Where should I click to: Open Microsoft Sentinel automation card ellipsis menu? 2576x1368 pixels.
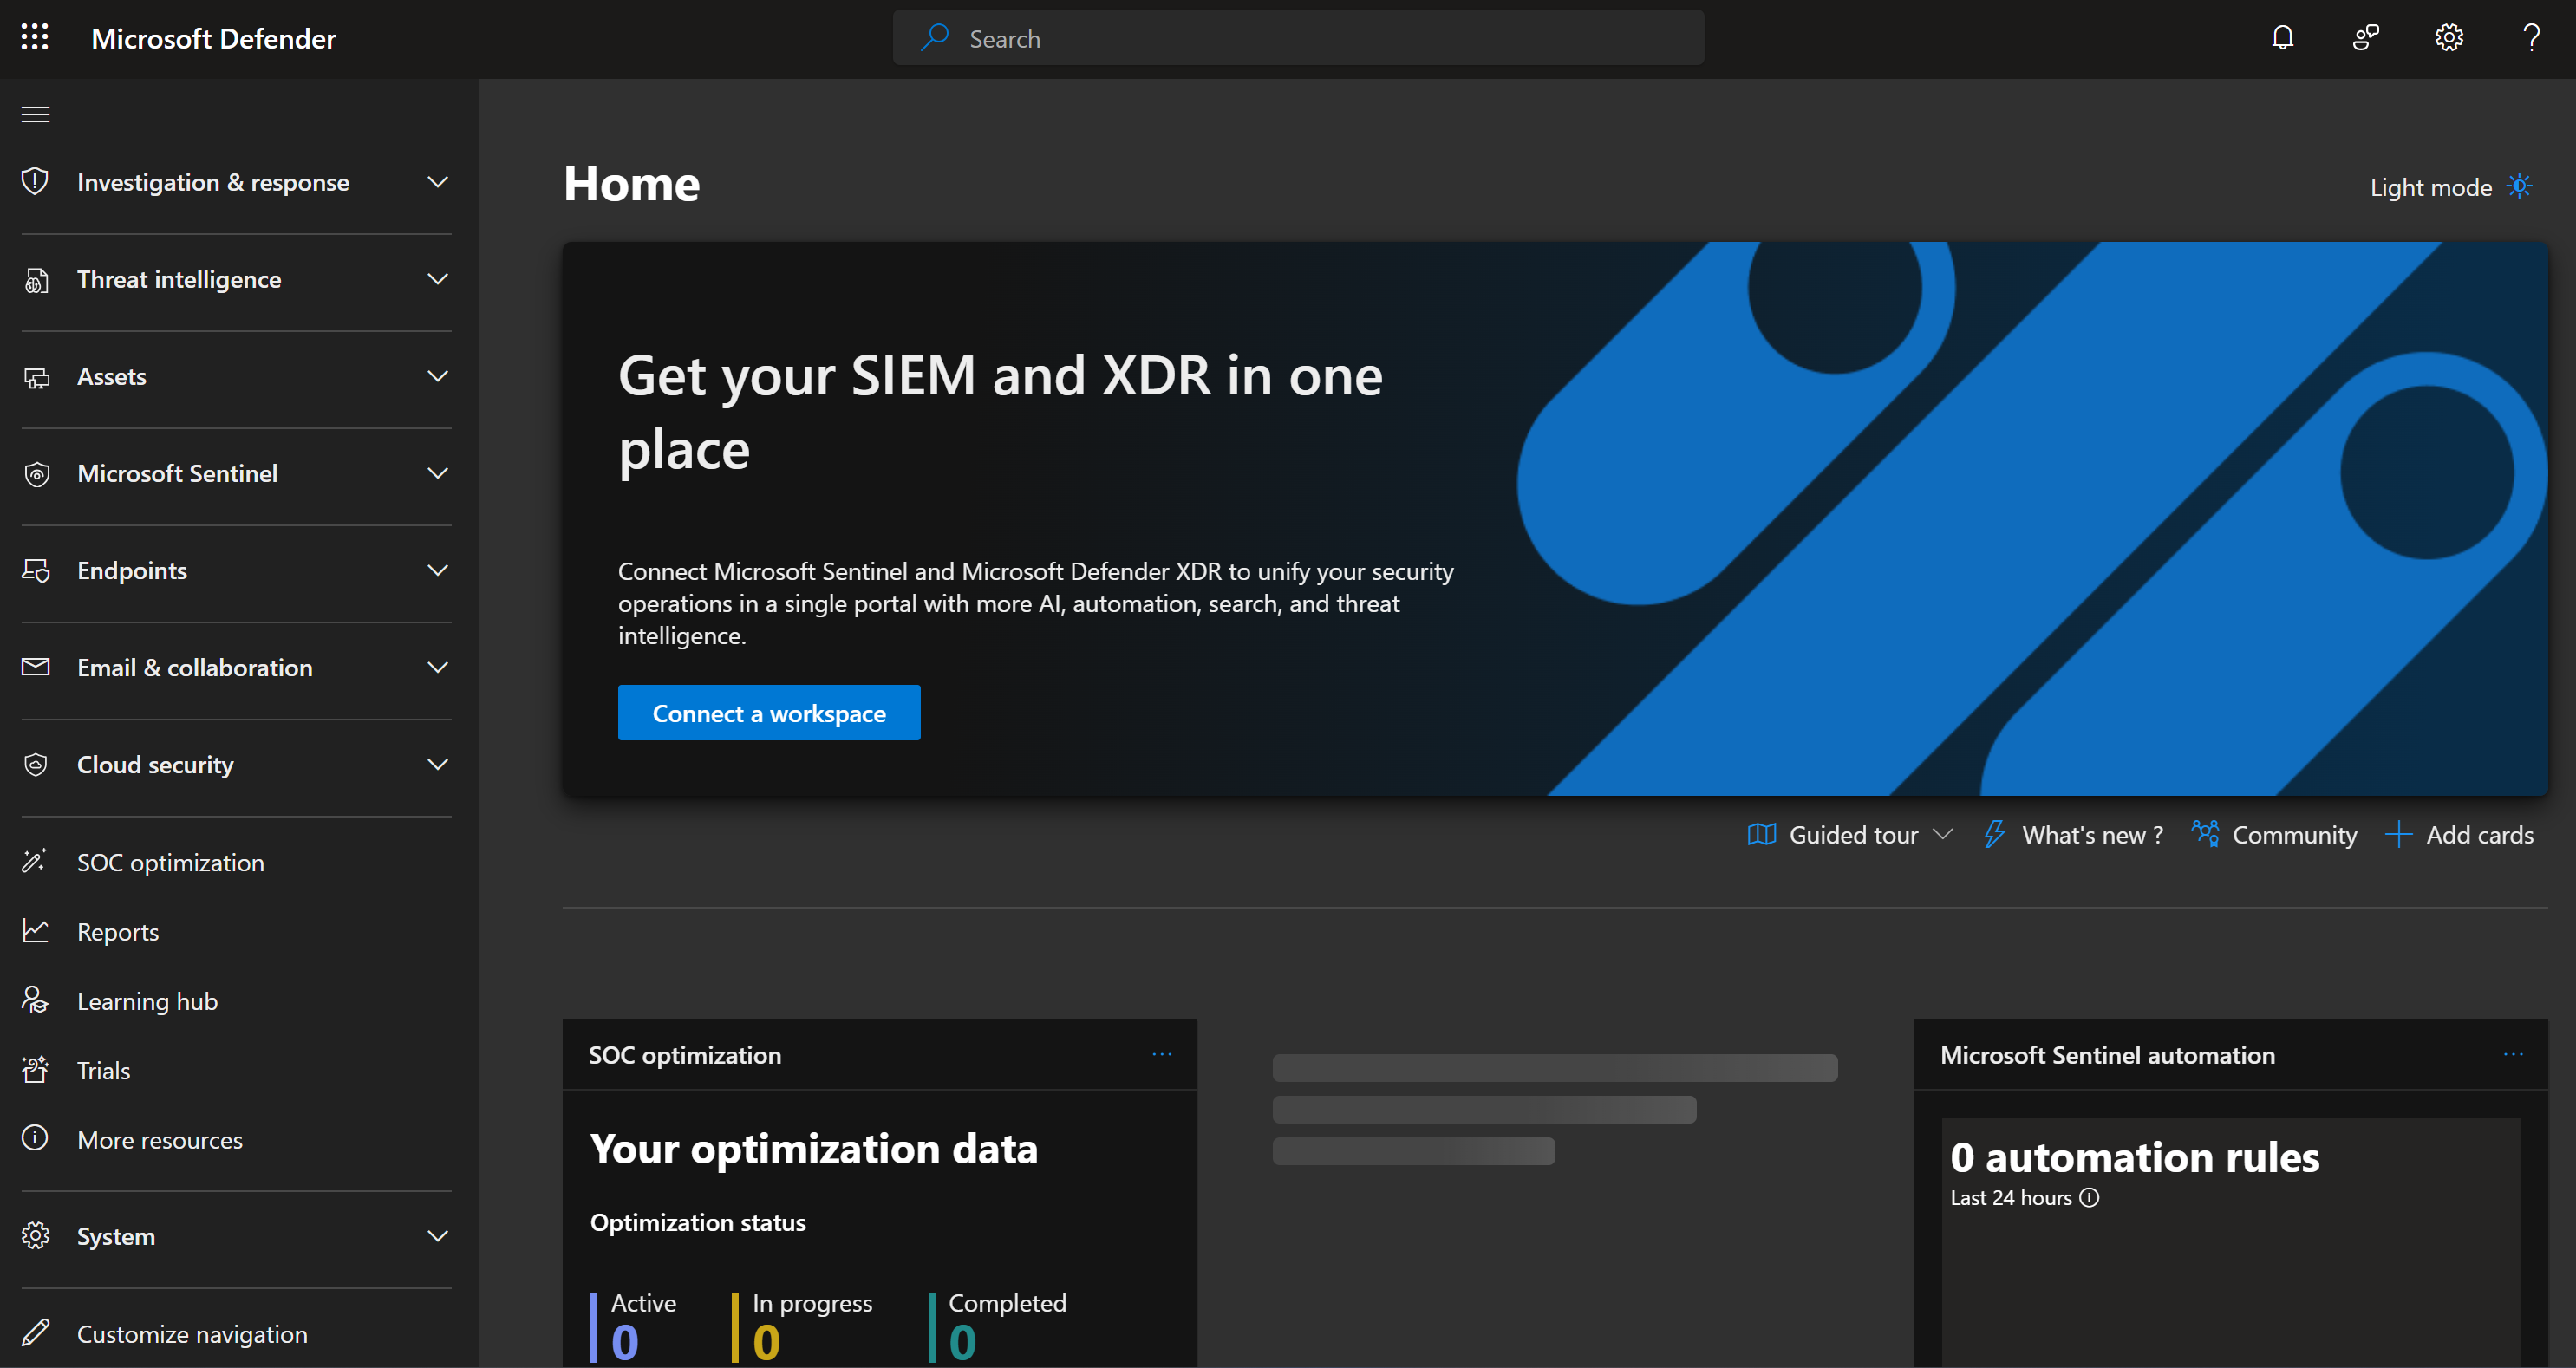[2513, 1054]
